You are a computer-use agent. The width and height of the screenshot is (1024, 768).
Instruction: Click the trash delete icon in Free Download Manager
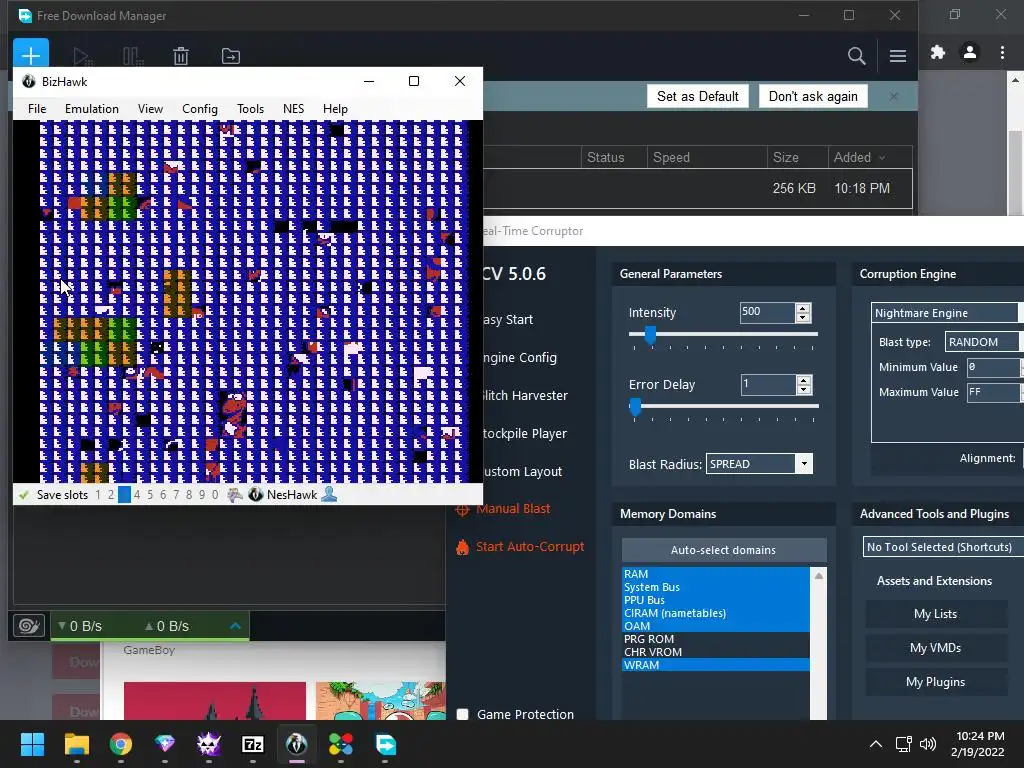pyautogui.click(x=181, y=56)
